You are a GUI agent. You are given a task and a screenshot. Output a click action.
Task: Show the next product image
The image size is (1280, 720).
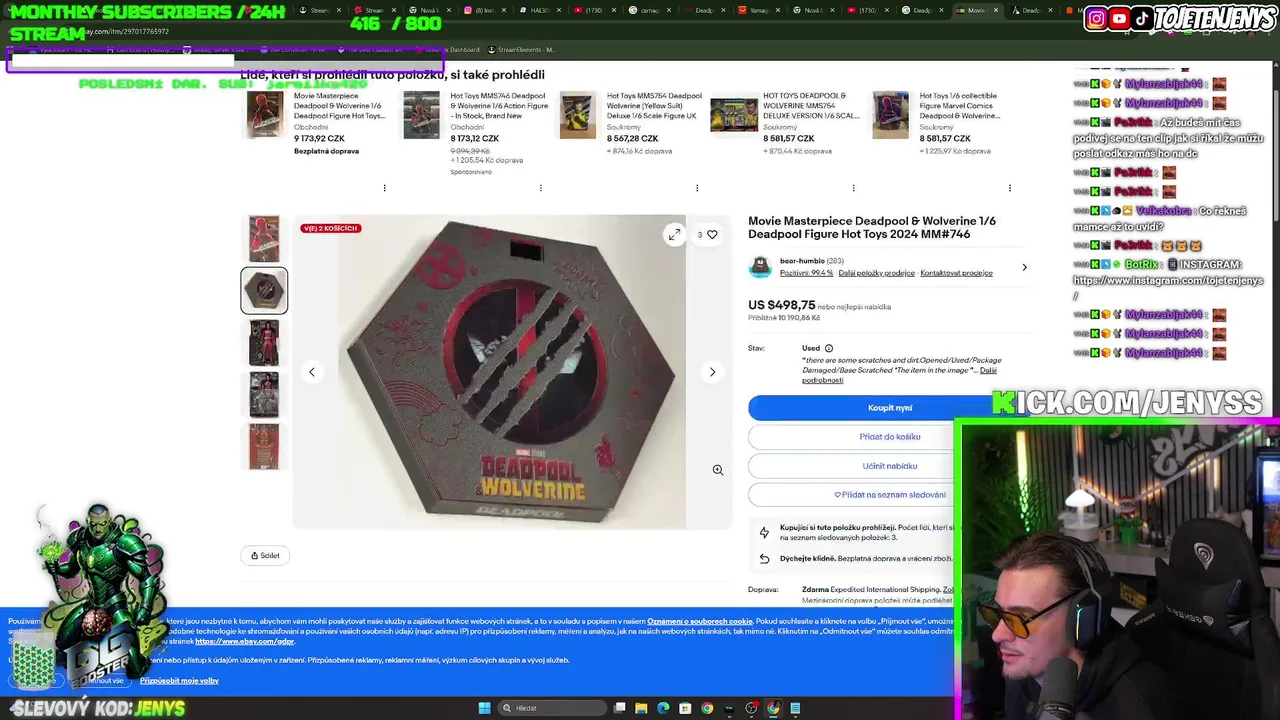click(x=712, y=372)
